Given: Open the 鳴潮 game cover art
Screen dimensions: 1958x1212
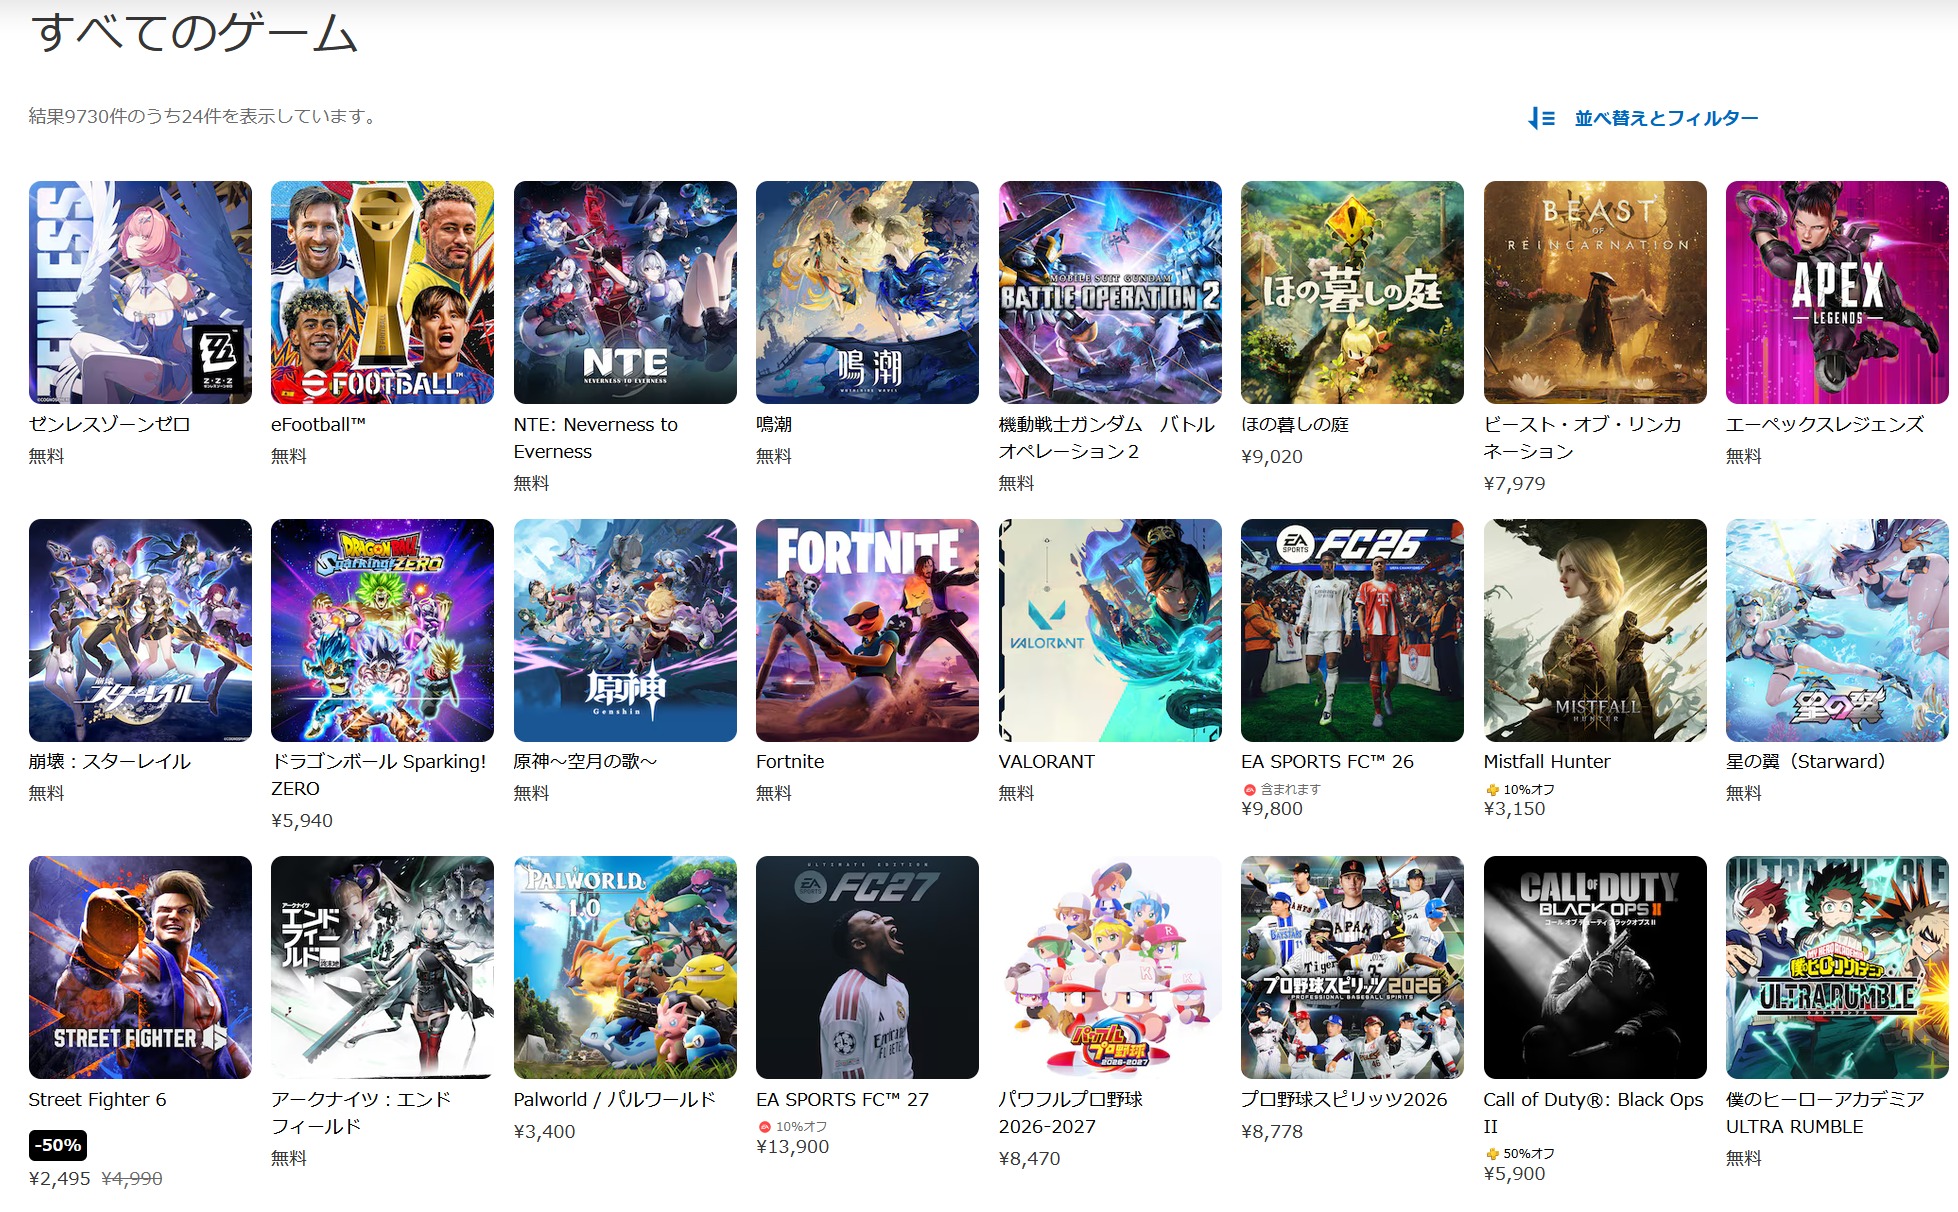Looking at the screenshot, I should pos(867,292).
